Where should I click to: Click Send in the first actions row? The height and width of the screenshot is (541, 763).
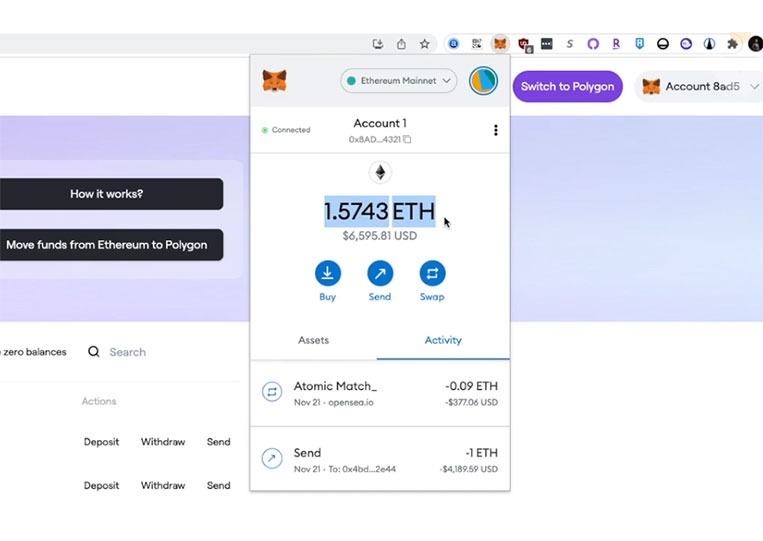coord(218,442)
